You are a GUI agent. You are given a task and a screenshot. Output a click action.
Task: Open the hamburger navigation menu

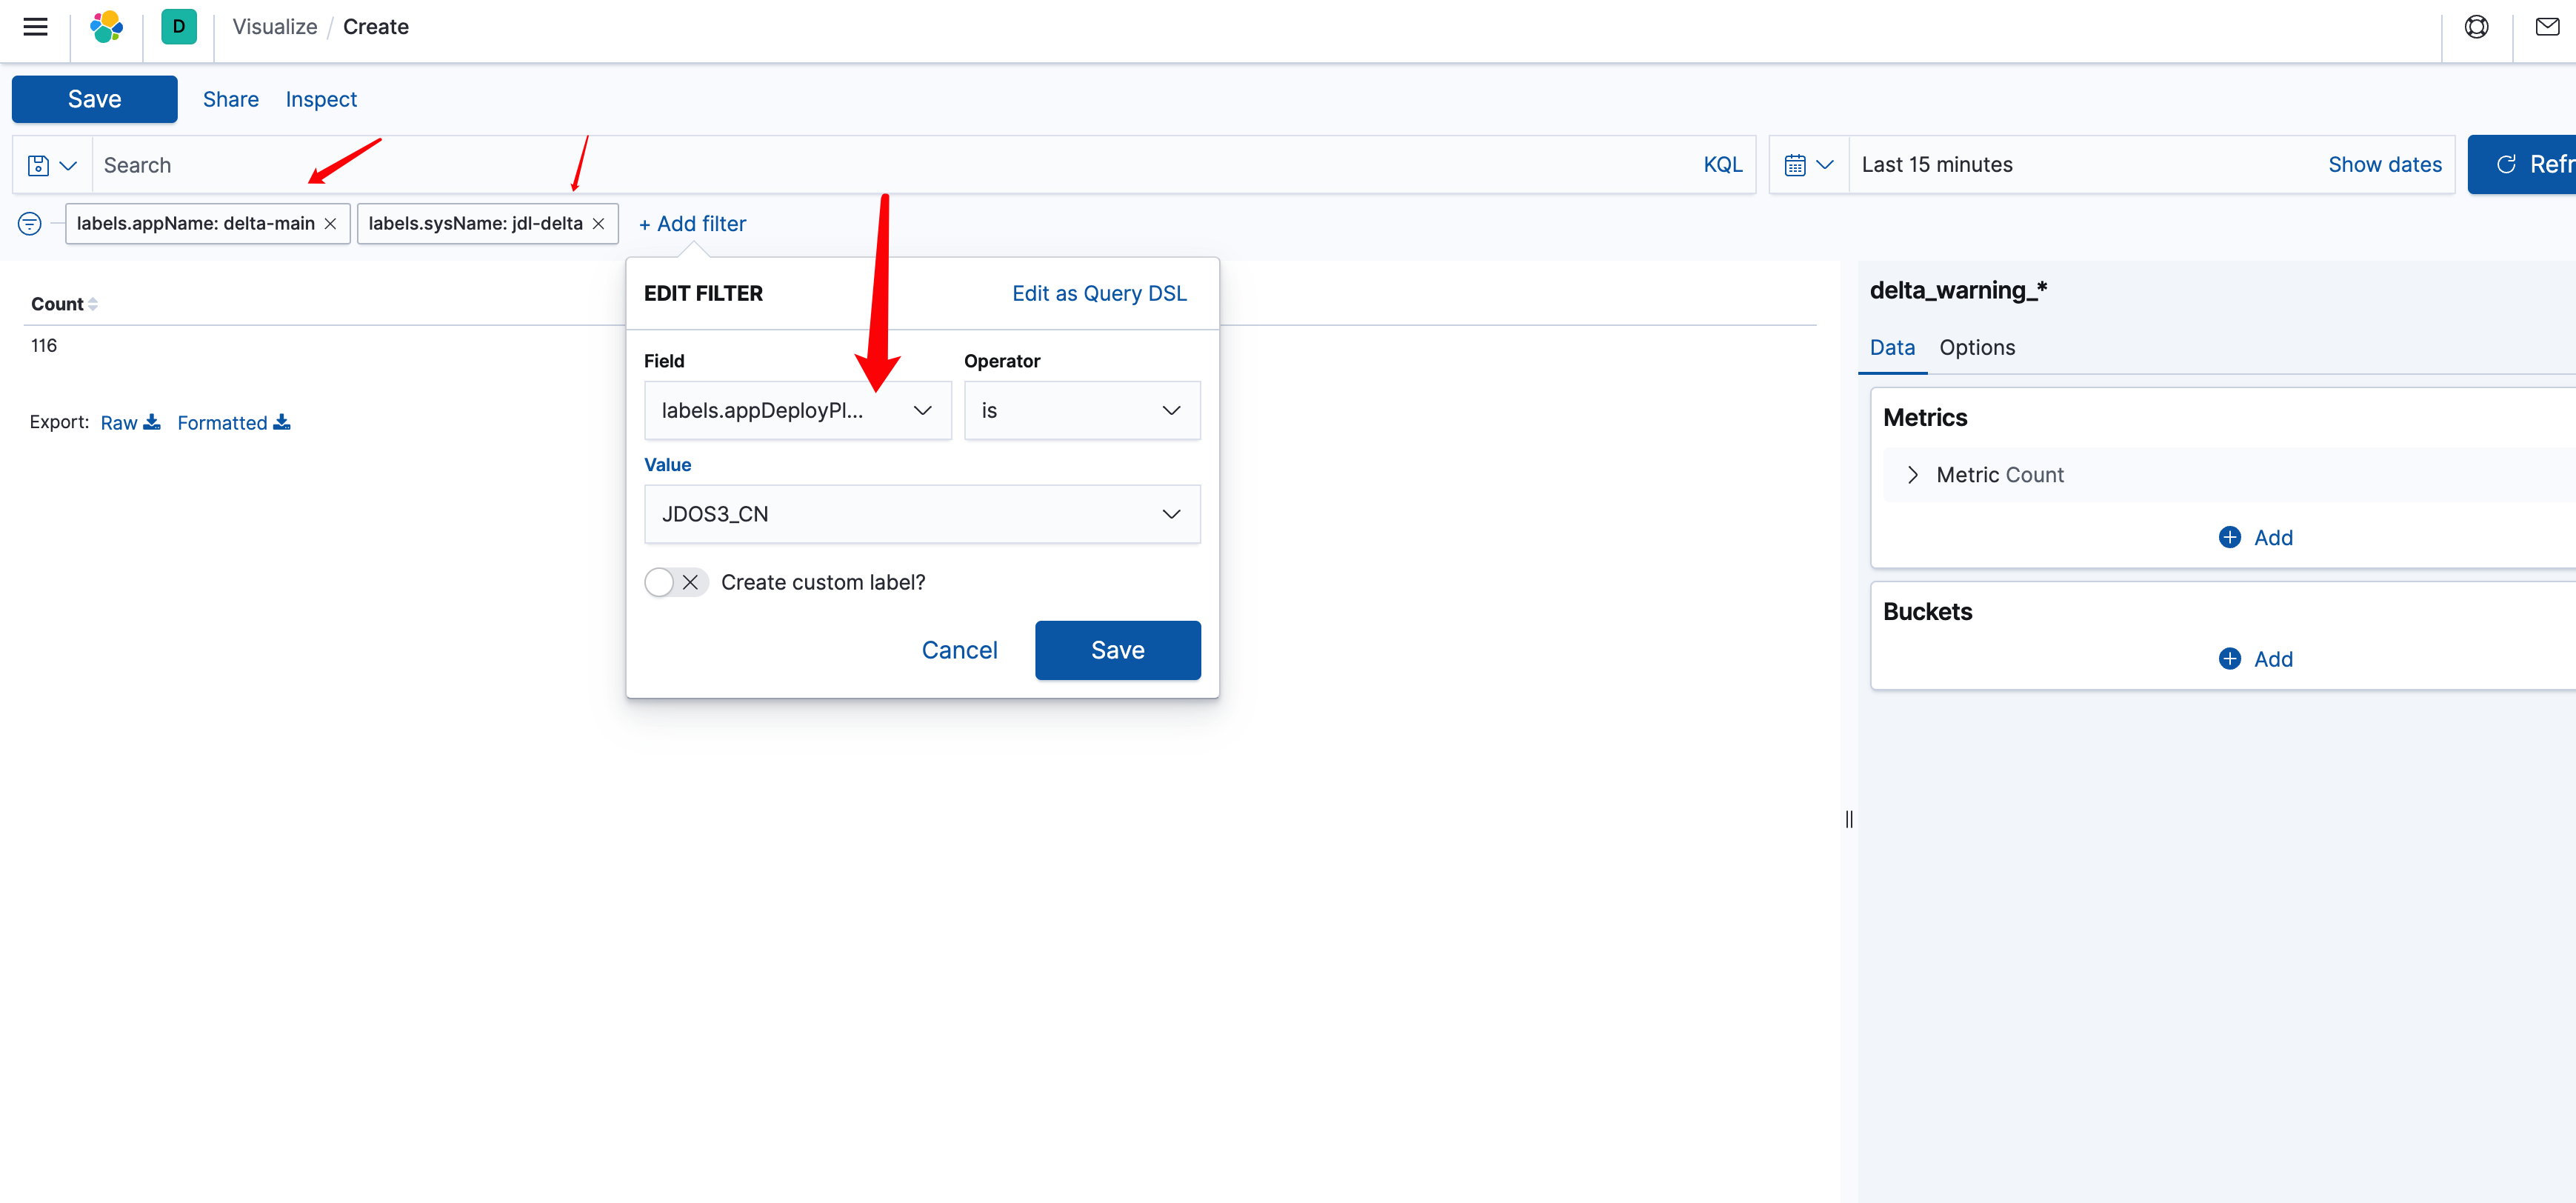[x=35, y=27]
